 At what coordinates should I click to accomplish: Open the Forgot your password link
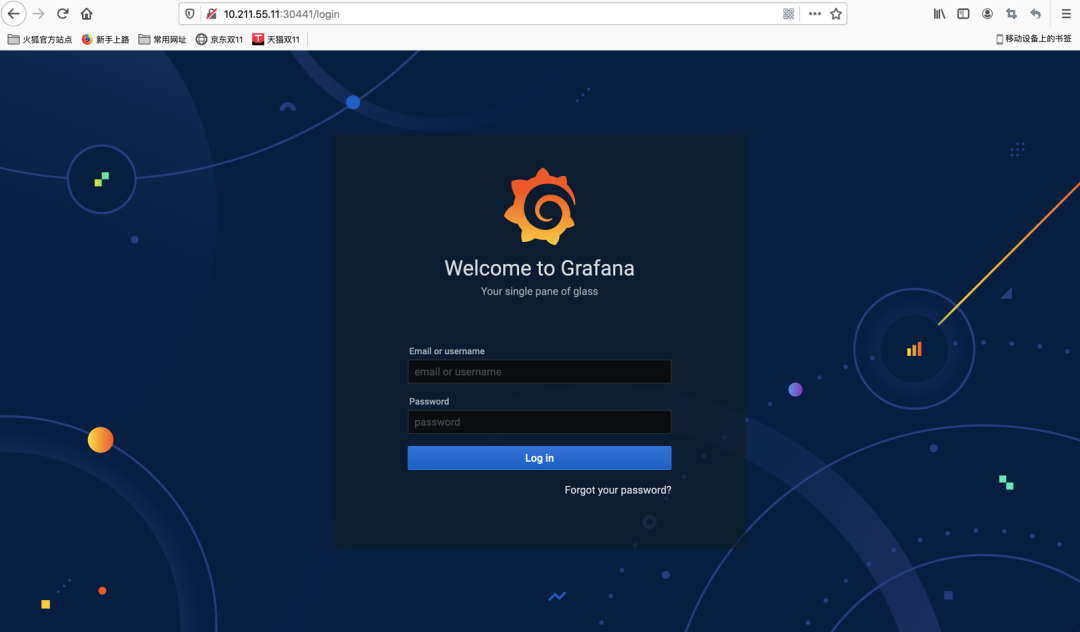point(618,490)
